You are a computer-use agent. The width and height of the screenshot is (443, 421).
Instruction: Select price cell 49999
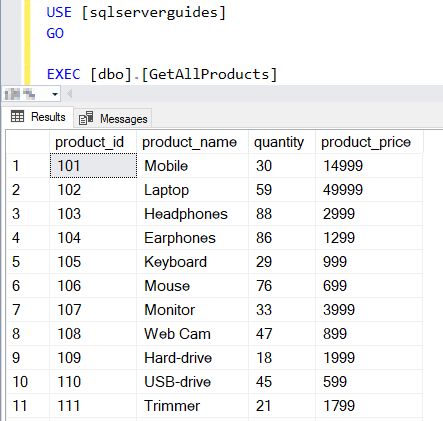tap(369, 190)
